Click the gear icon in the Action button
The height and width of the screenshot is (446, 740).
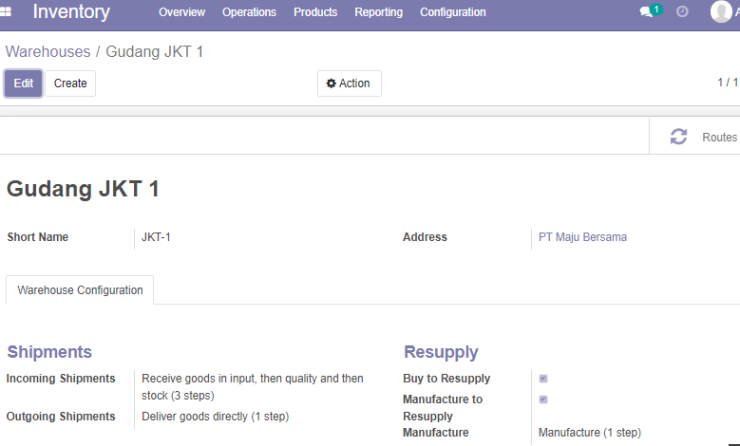click(x=331, y=84)
